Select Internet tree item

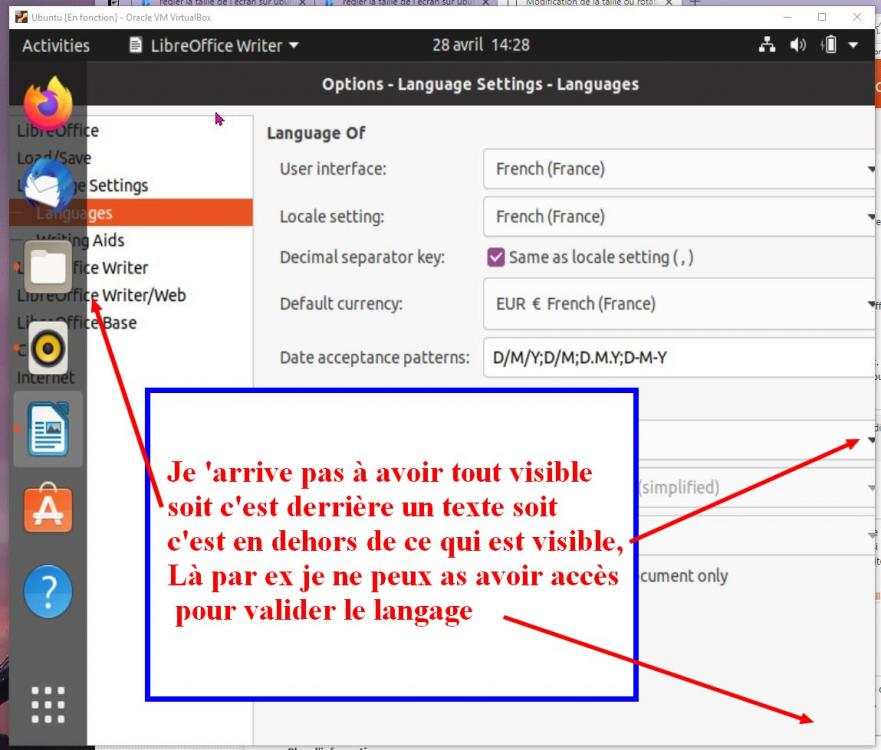pos(46,378)
